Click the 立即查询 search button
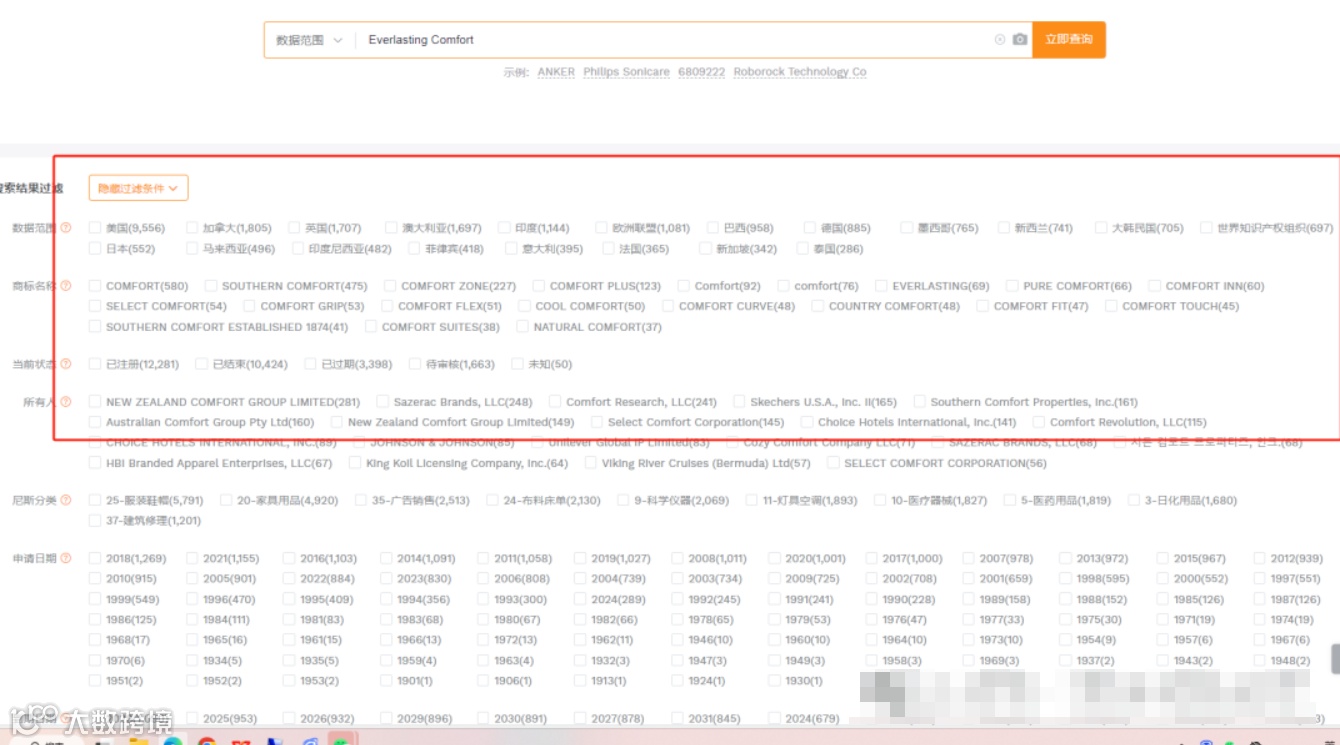 (1069, 40)
